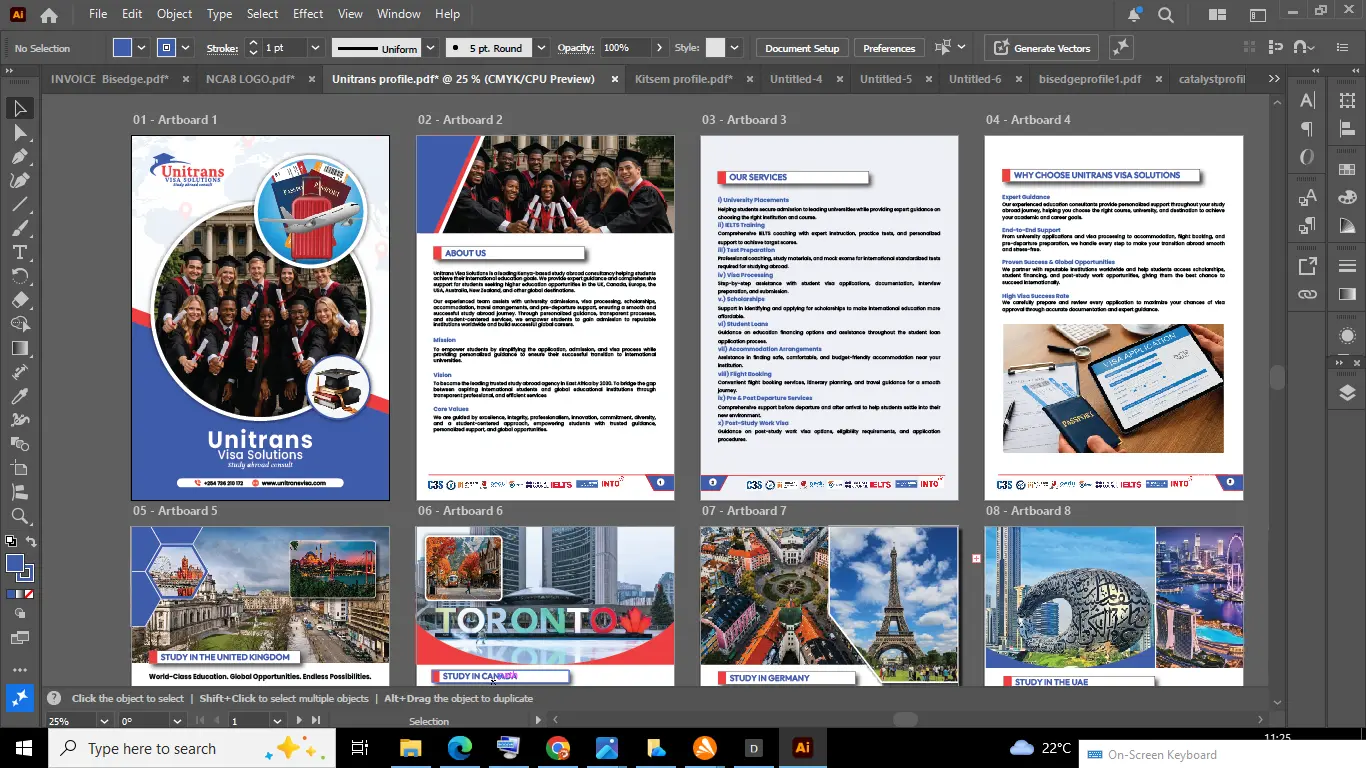
Task: Open the Character panel icon
Action: click(1307, 100)
